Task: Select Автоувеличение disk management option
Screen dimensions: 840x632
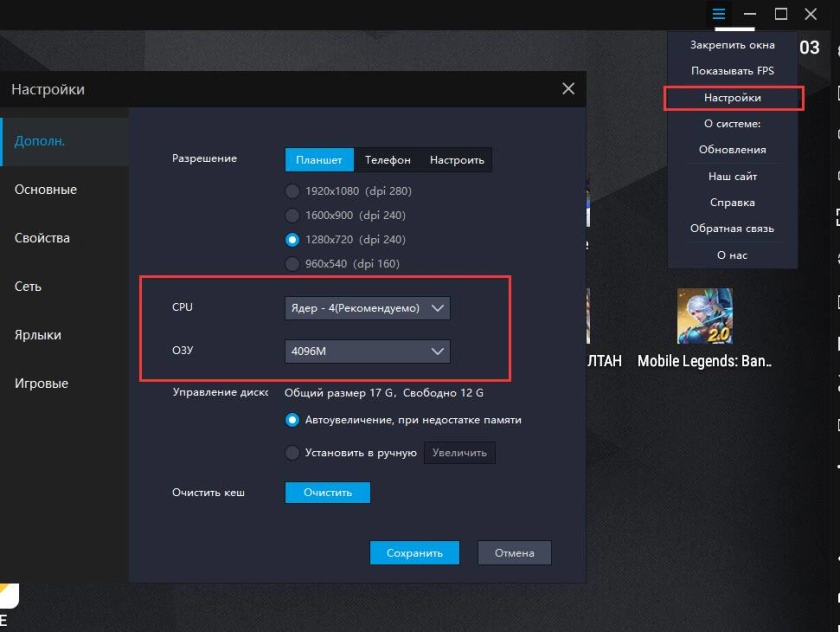Action: (292, 420)
